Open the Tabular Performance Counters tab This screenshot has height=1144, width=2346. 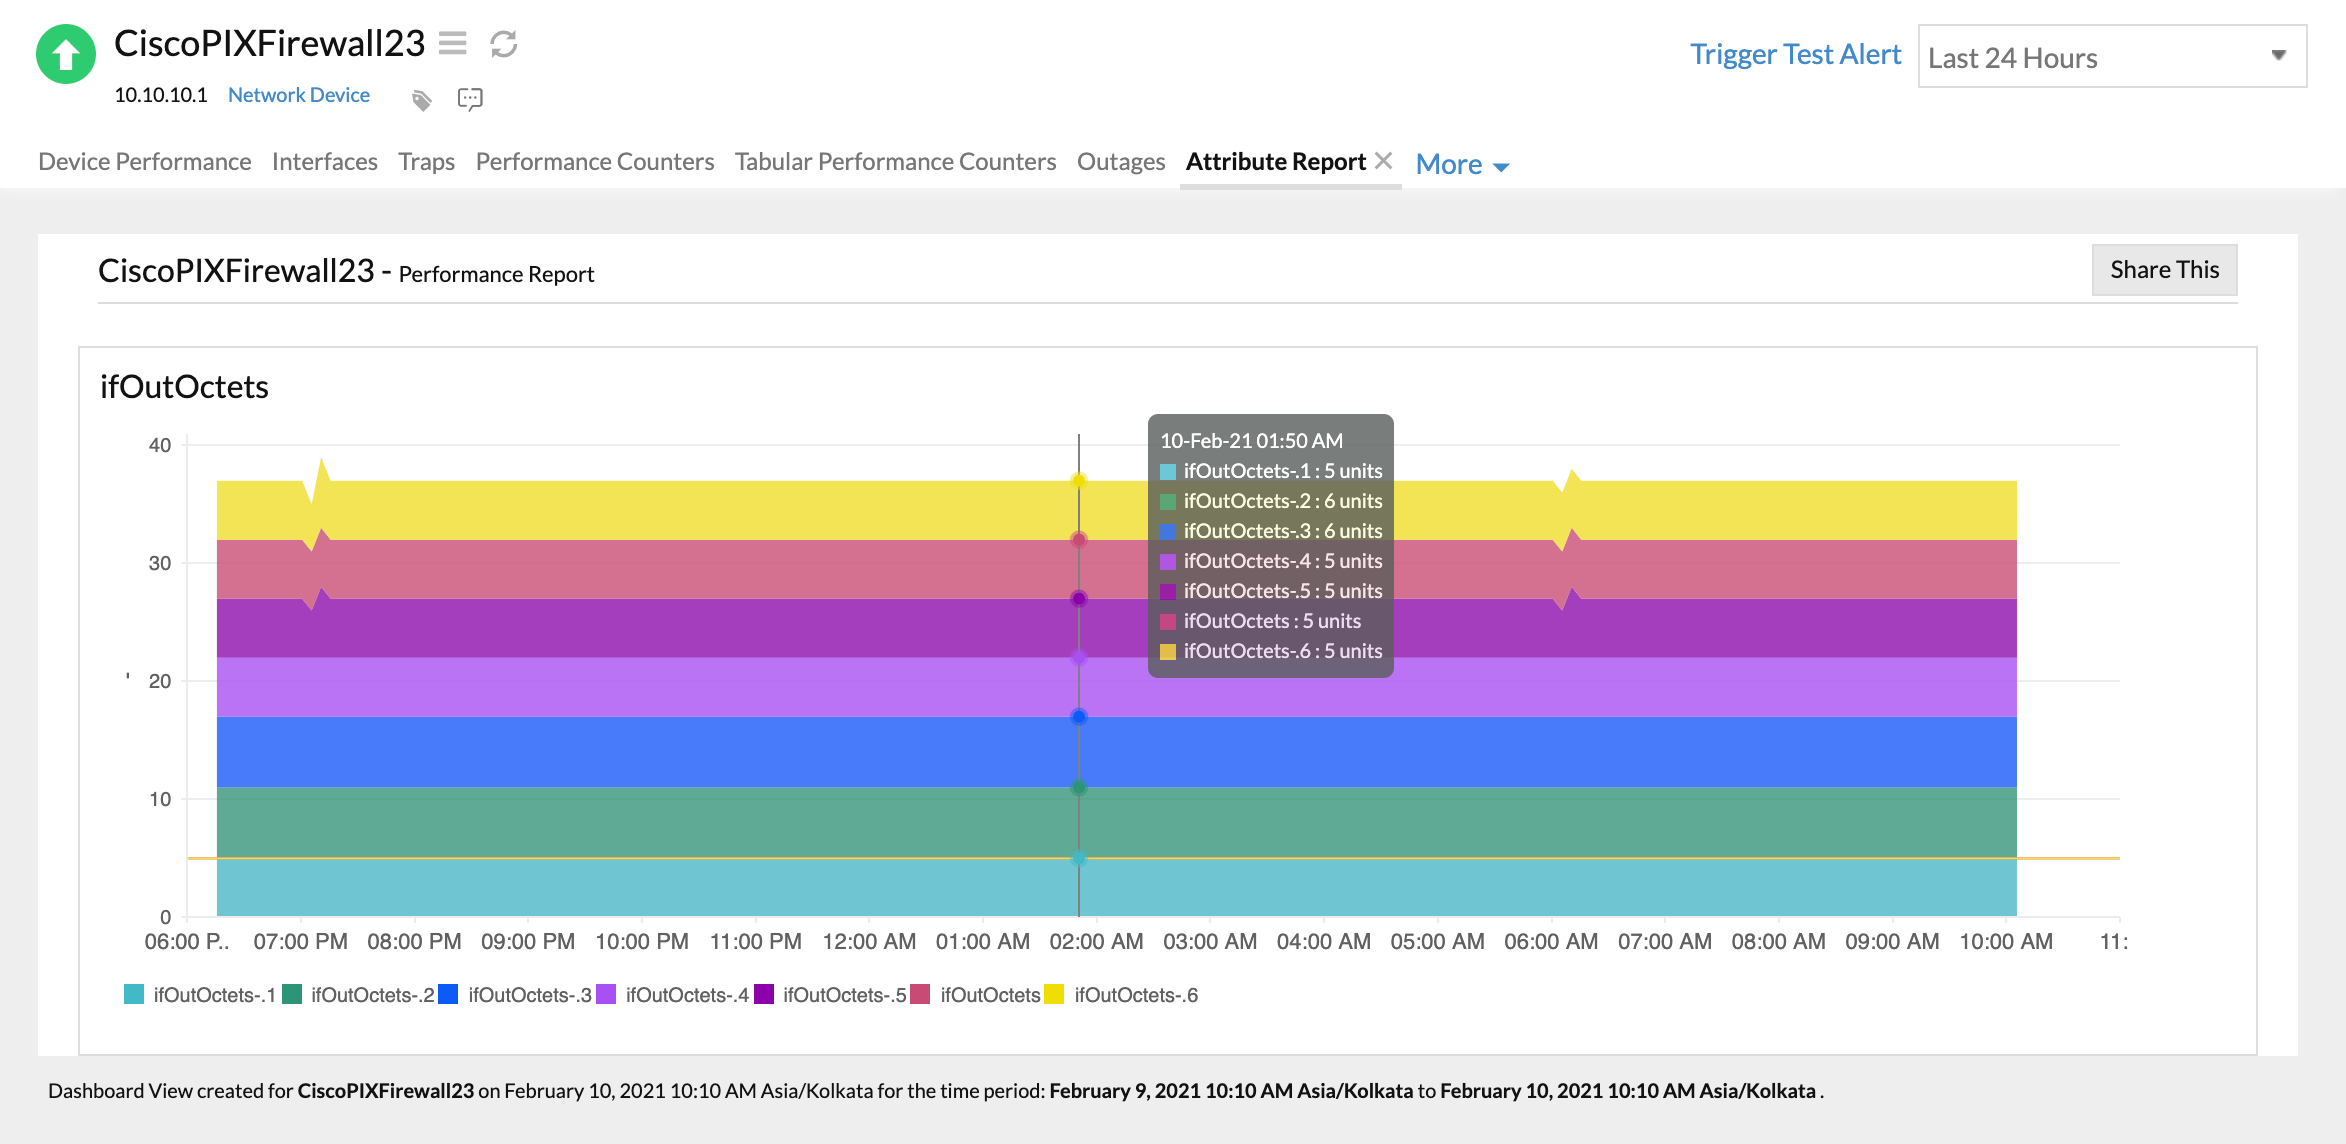coord(895,161)
